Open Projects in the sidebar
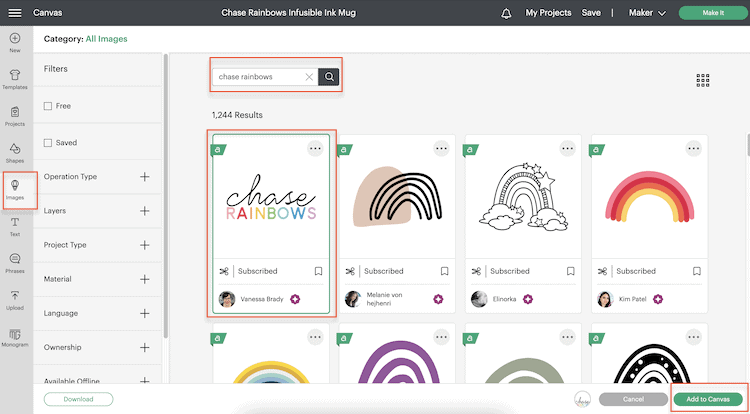Viewport: 750px width, 414px height. [x=15, y=116]
